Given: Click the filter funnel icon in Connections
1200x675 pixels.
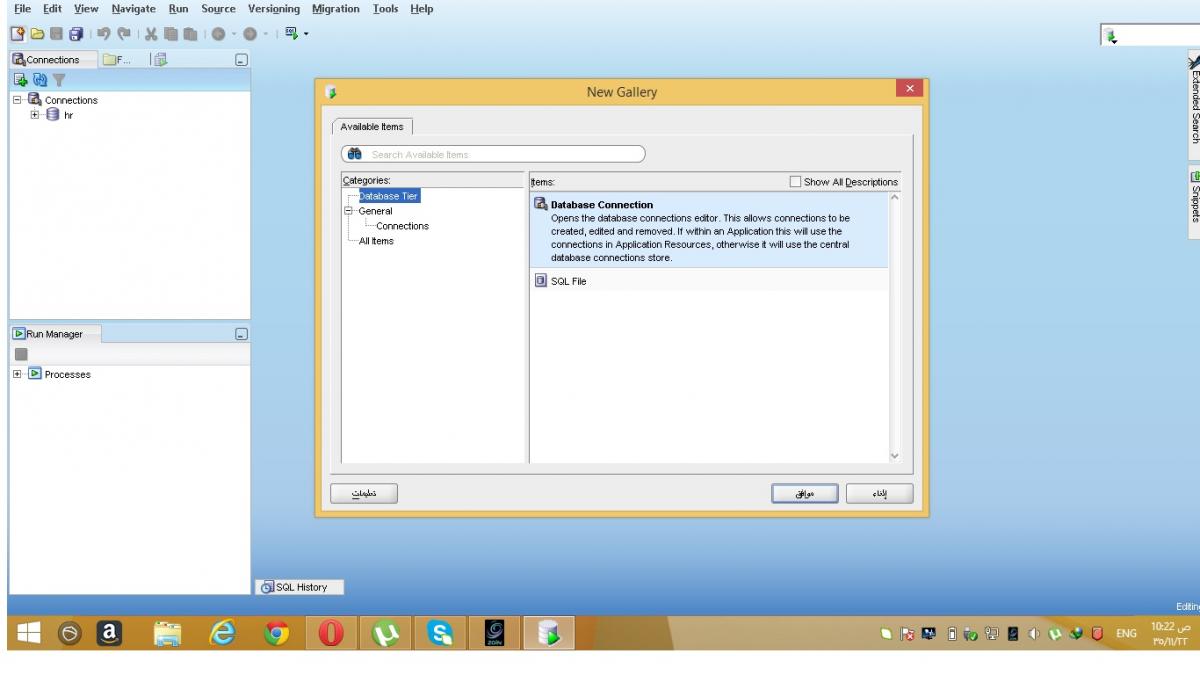Looking at the screenshot, I should pyautogui.click(x=59, y=79).
